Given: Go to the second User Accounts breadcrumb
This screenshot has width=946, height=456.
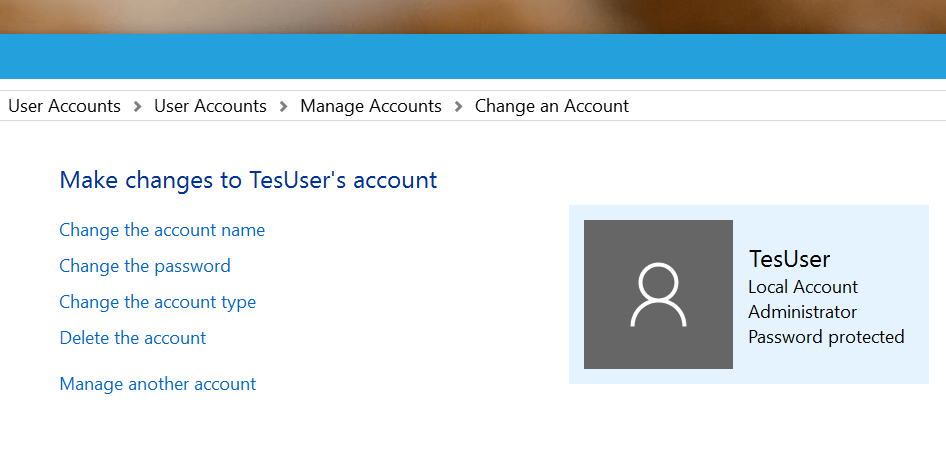Looking at the screenshot, I should 211,106.
